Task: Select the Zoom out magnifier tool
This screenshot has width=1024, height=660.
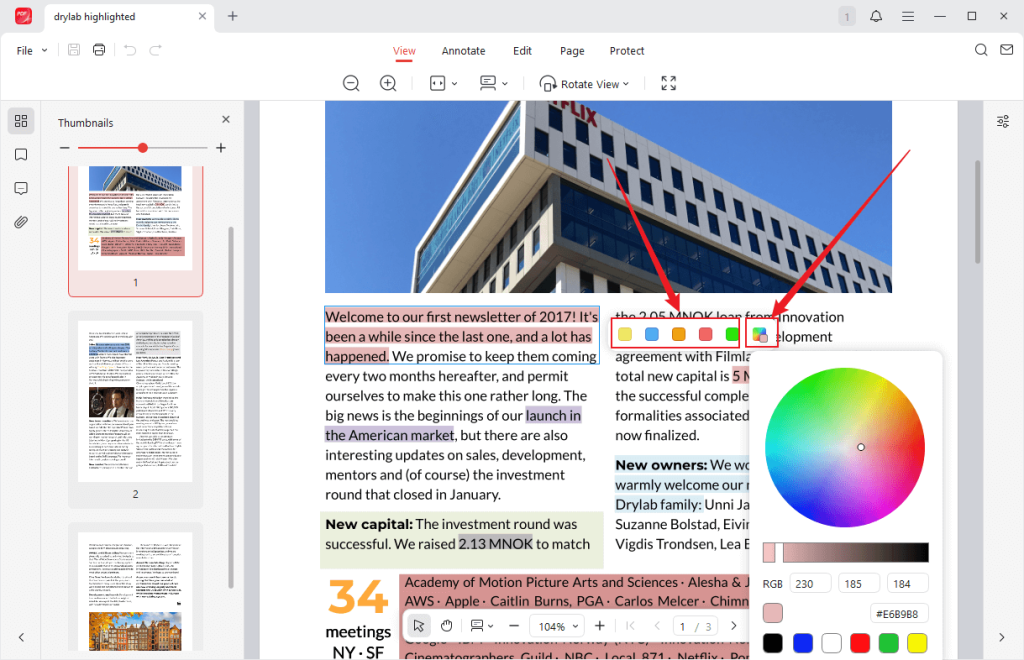Action: [x=351, y=83]
